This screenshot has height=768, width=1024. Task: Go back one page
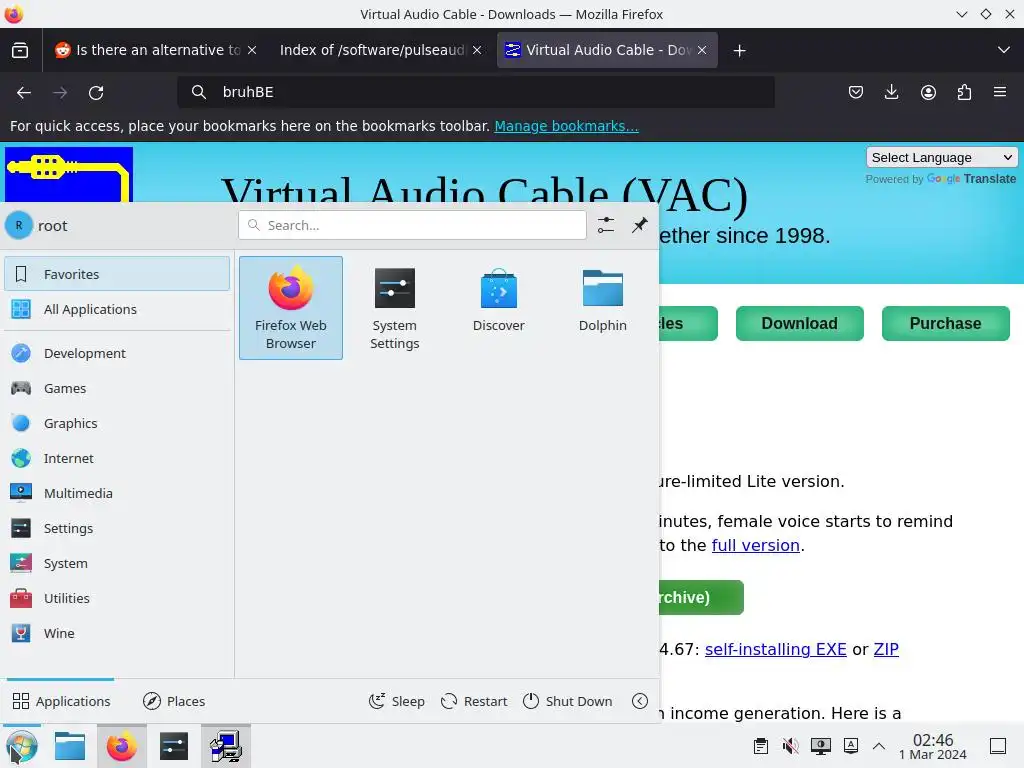24,93
